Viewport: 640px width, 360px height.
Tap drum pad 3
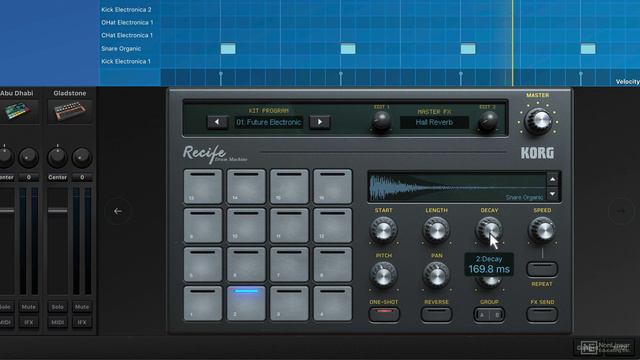pyautogui.click(x=289, y=303)
